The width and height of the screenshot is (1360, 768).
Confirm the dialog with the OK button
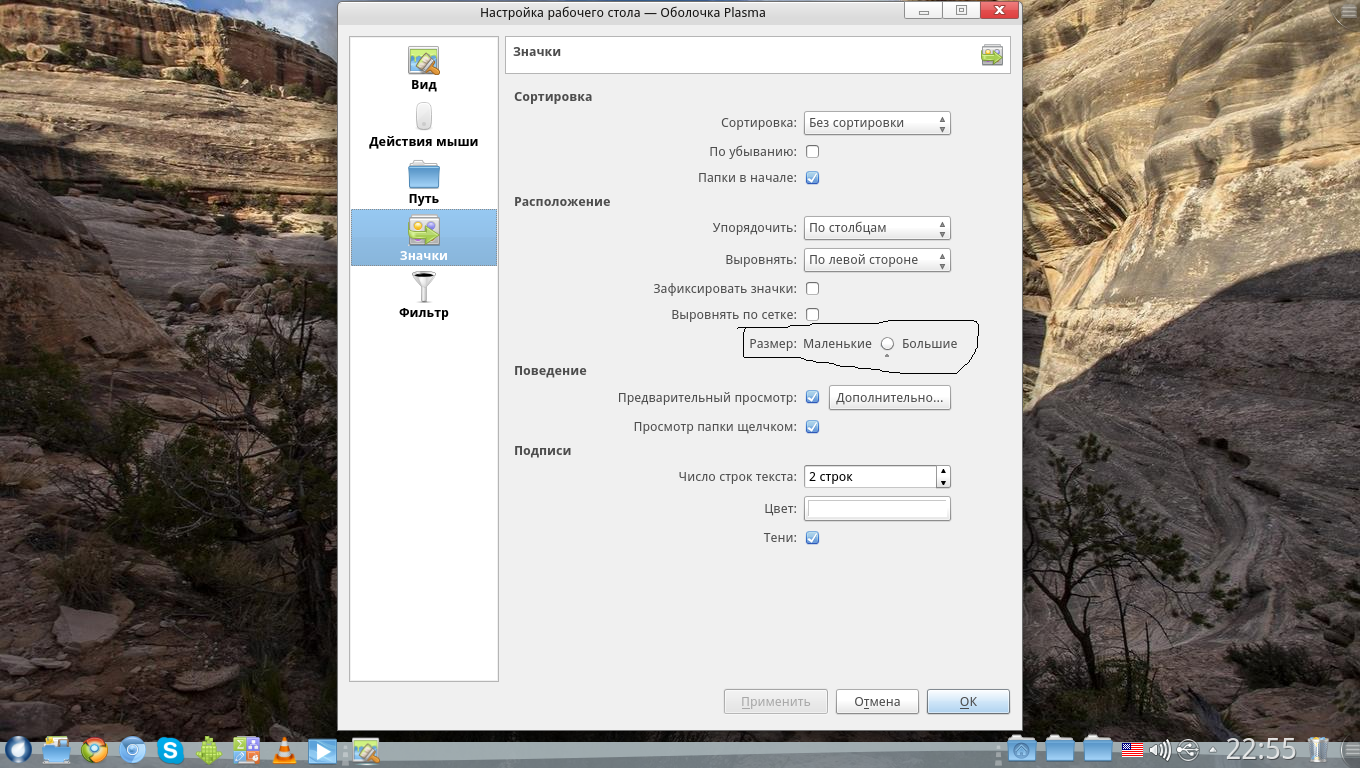coord(968,702)
